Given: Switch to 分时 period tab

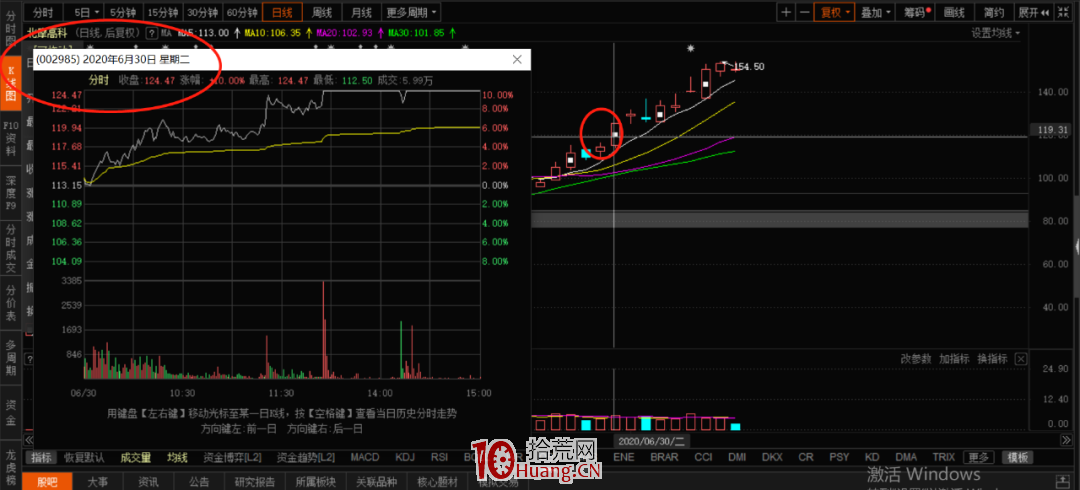Looking at the screenshot, I should 43,12.
